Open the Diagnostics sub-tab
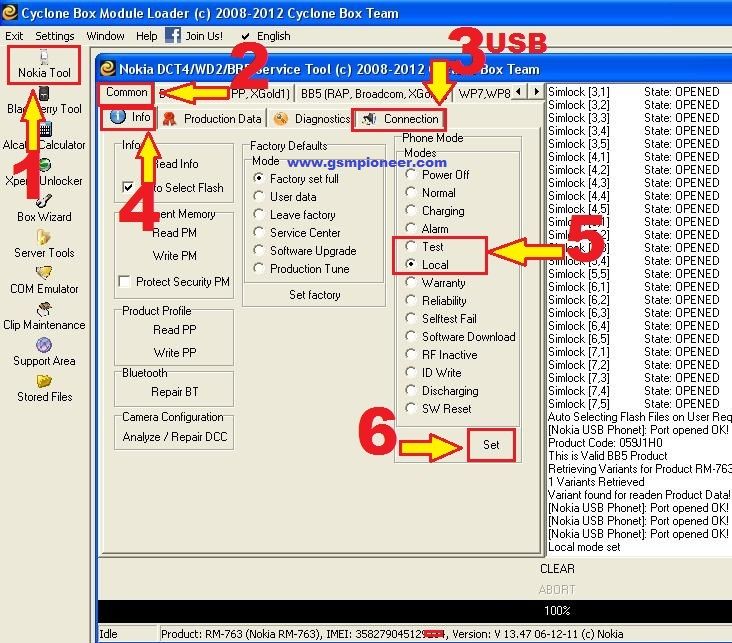 pos(311,119)
